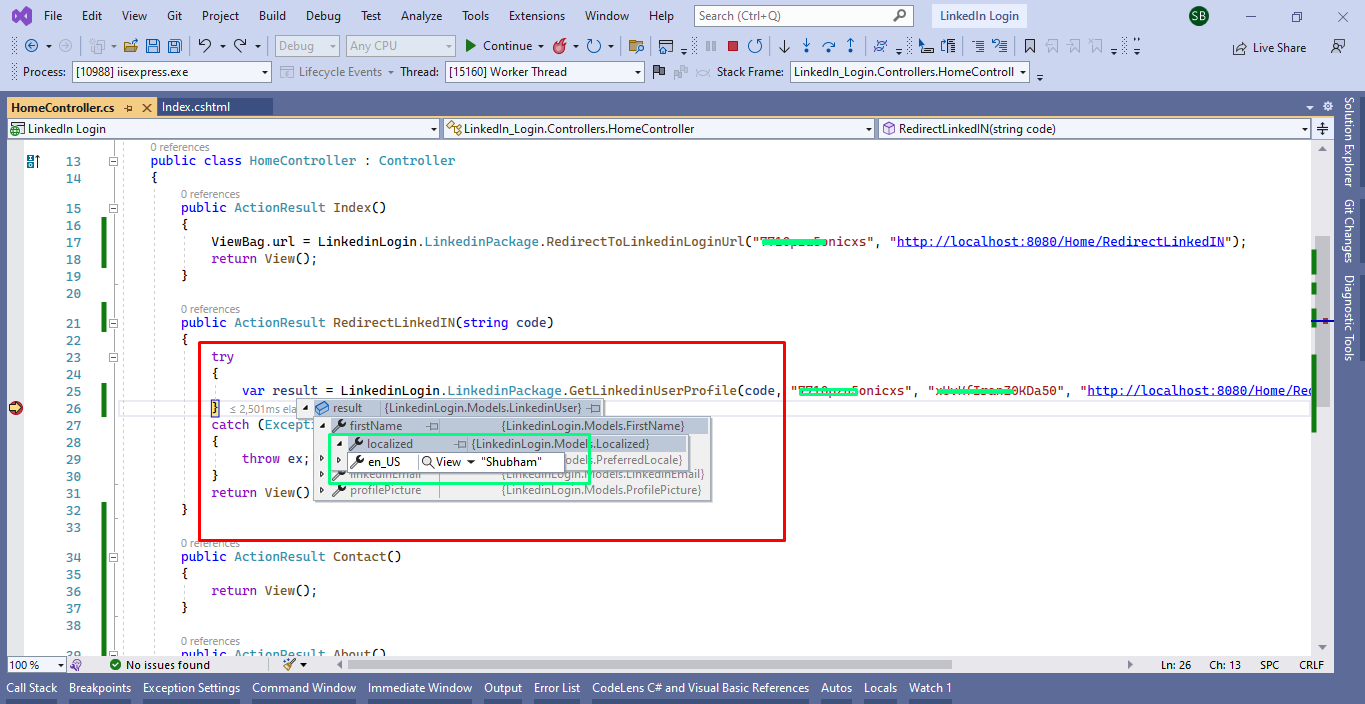Open the File menu
Image resolution: width=1365 pixels, height=704 pixels.
pyautogui.click(x=53, y=16)
